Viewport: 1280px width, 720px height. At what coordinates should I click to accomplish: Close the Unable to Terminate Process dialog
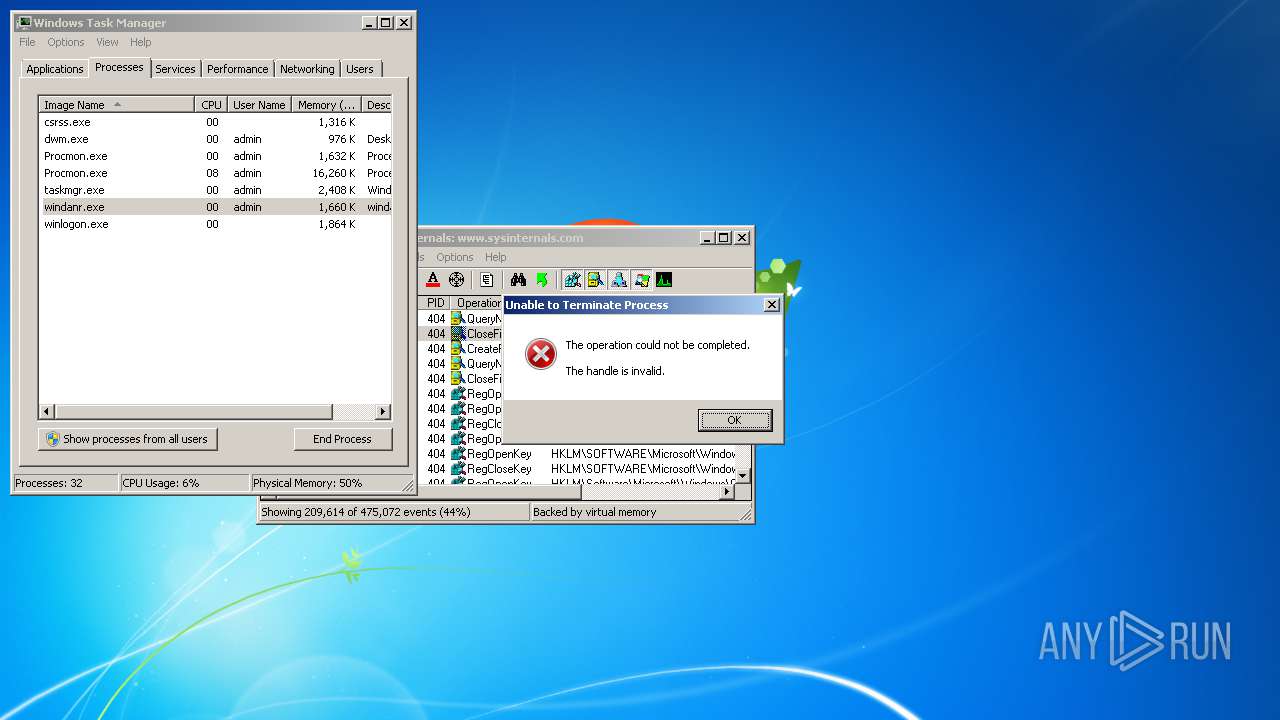point(771,305)
